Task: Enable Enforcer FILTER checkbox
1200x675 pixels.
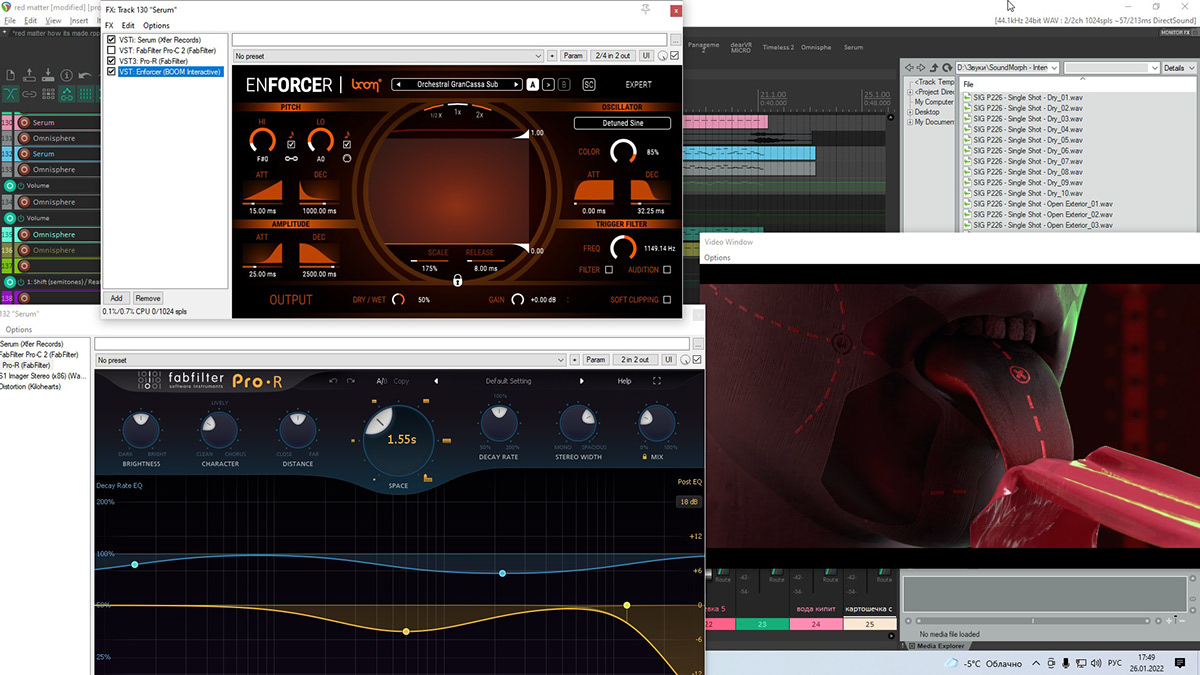Action: (609, 270)
